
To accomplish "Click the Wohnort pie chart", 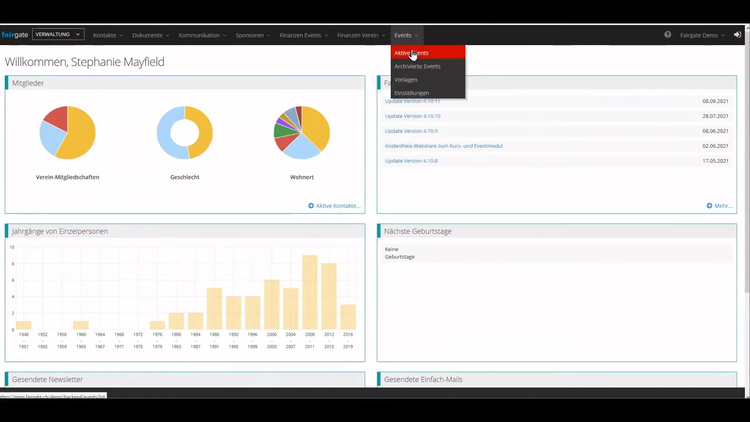I will (x=302, y=133).
